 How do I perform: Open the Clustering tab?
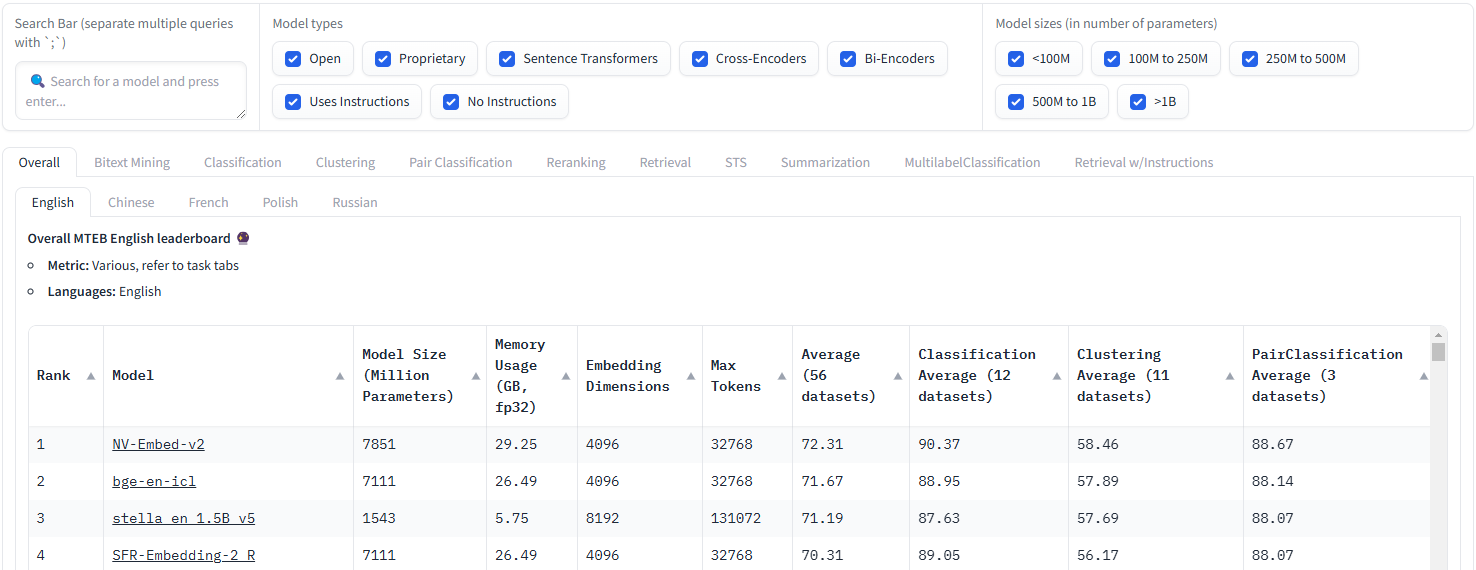pyautogui.click(x=345, y=162)
